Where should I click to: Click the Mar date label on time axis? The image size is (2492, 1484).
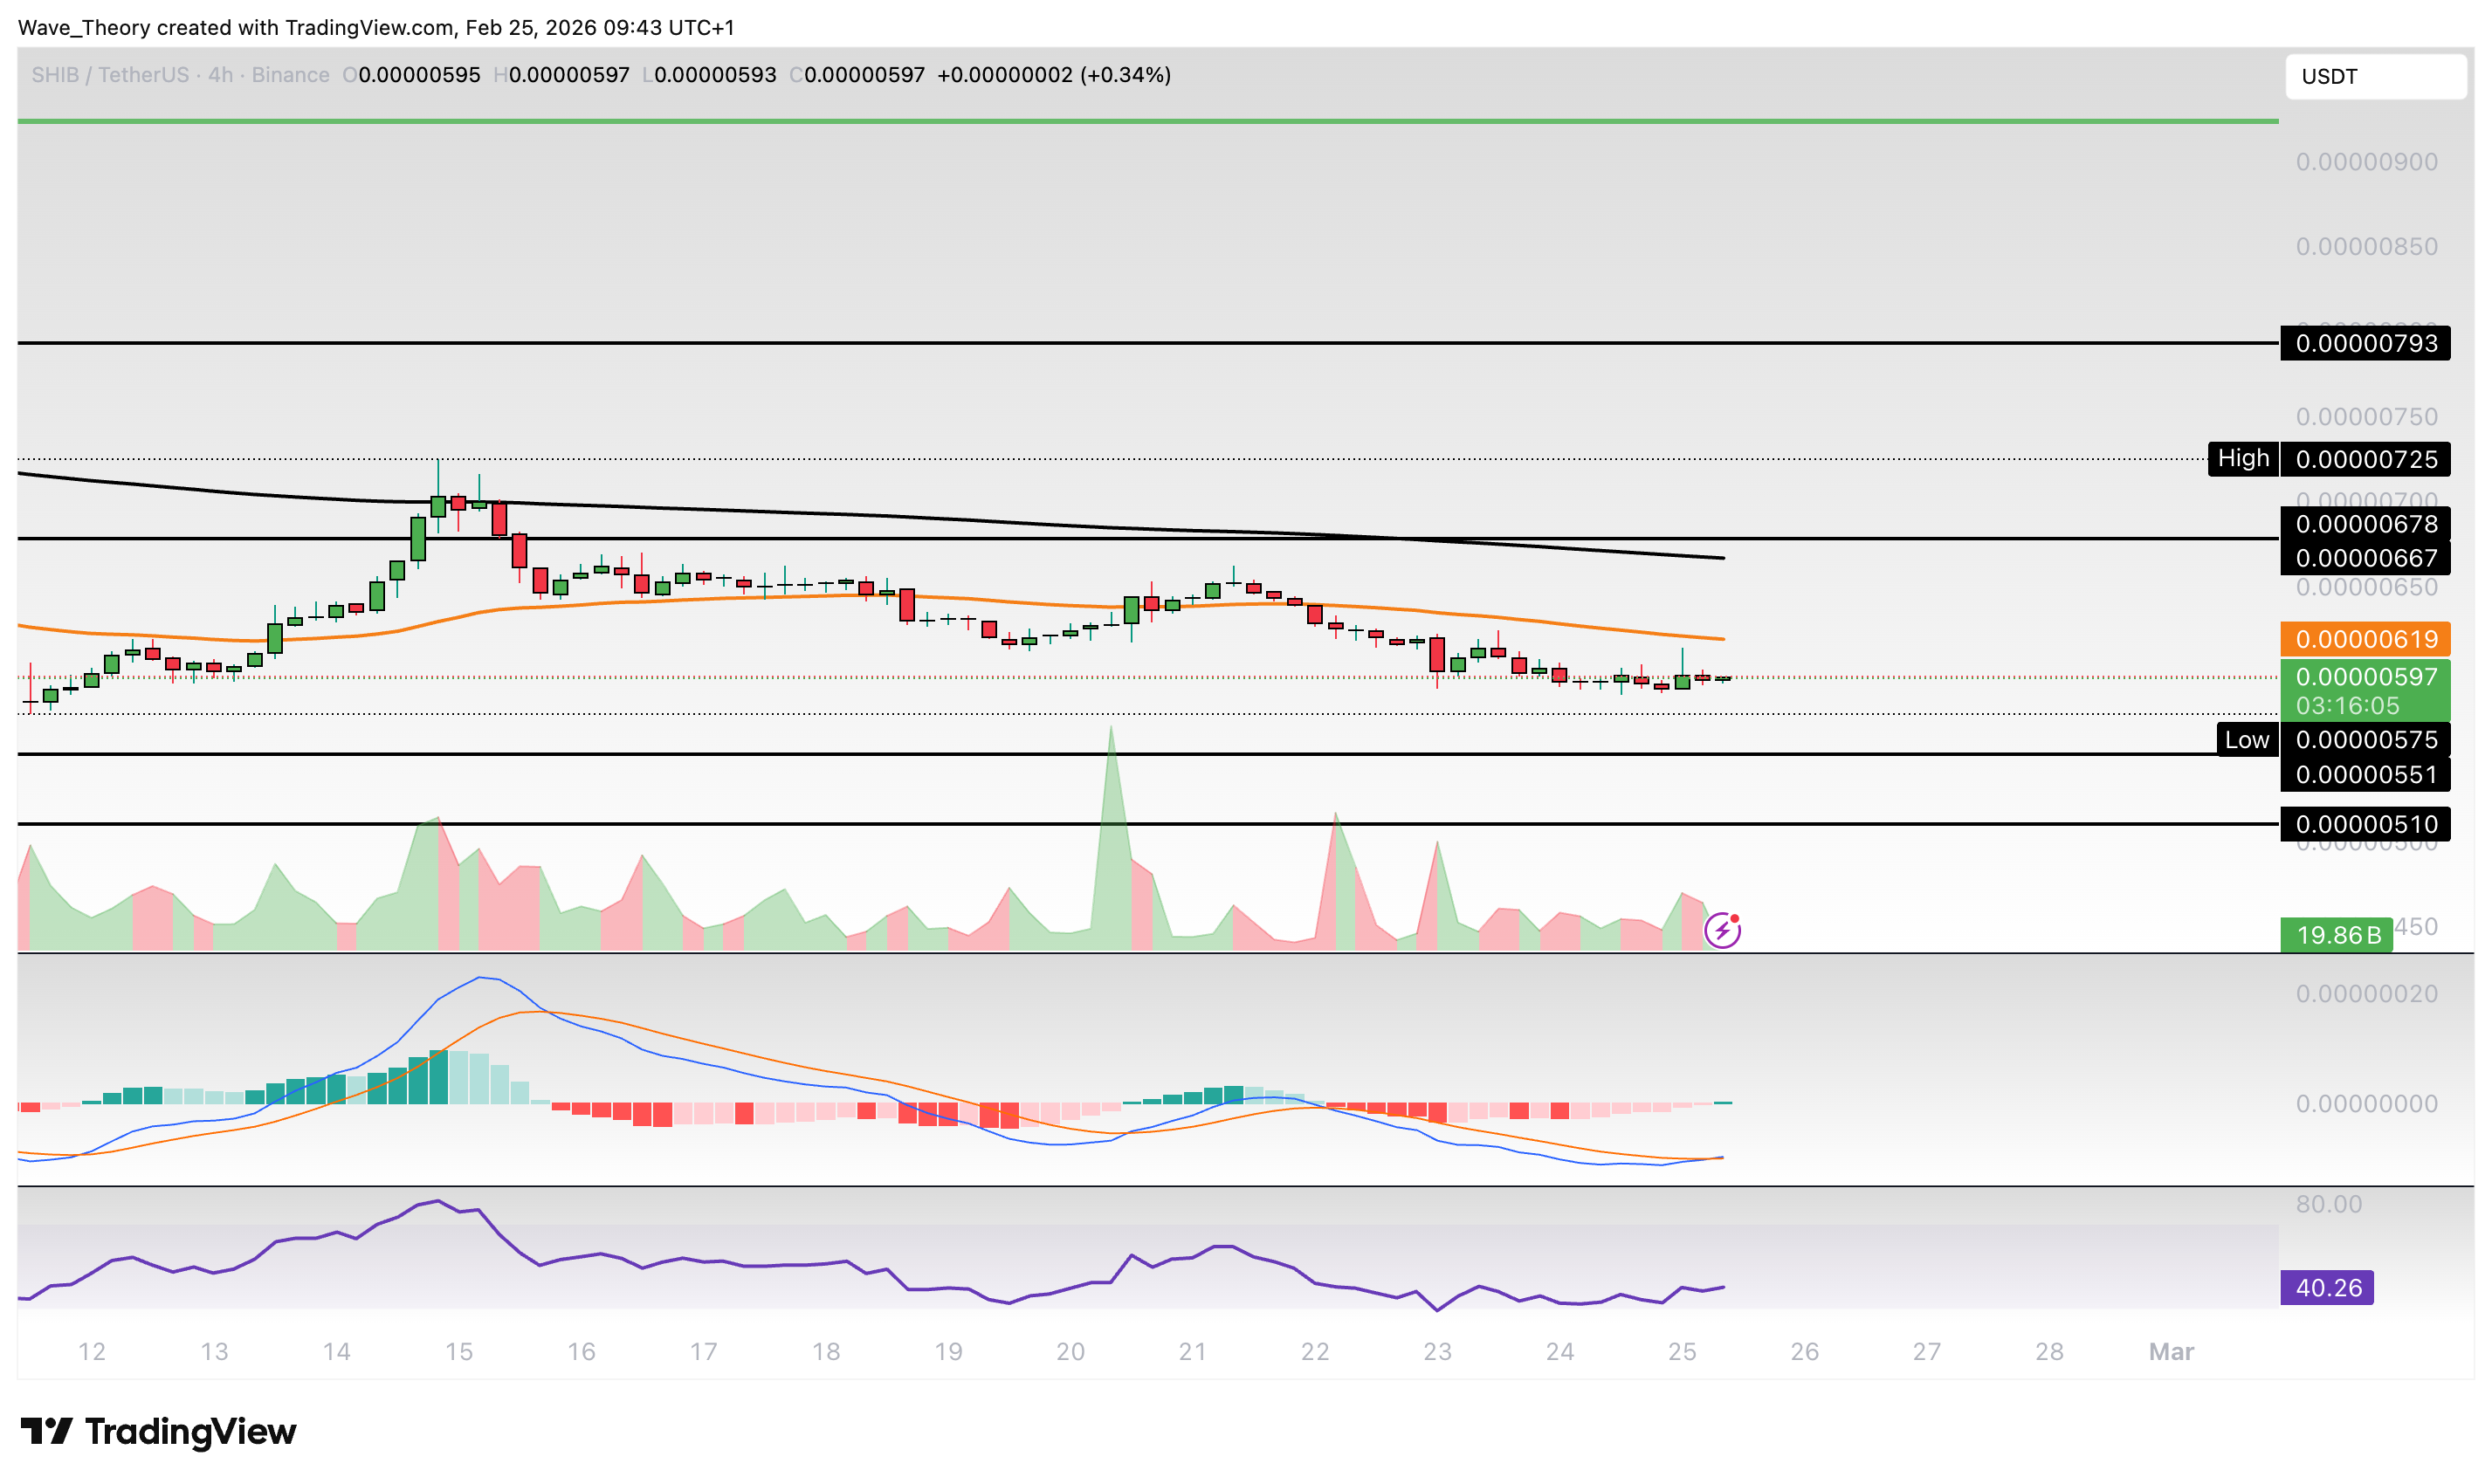[2171, 1352]
